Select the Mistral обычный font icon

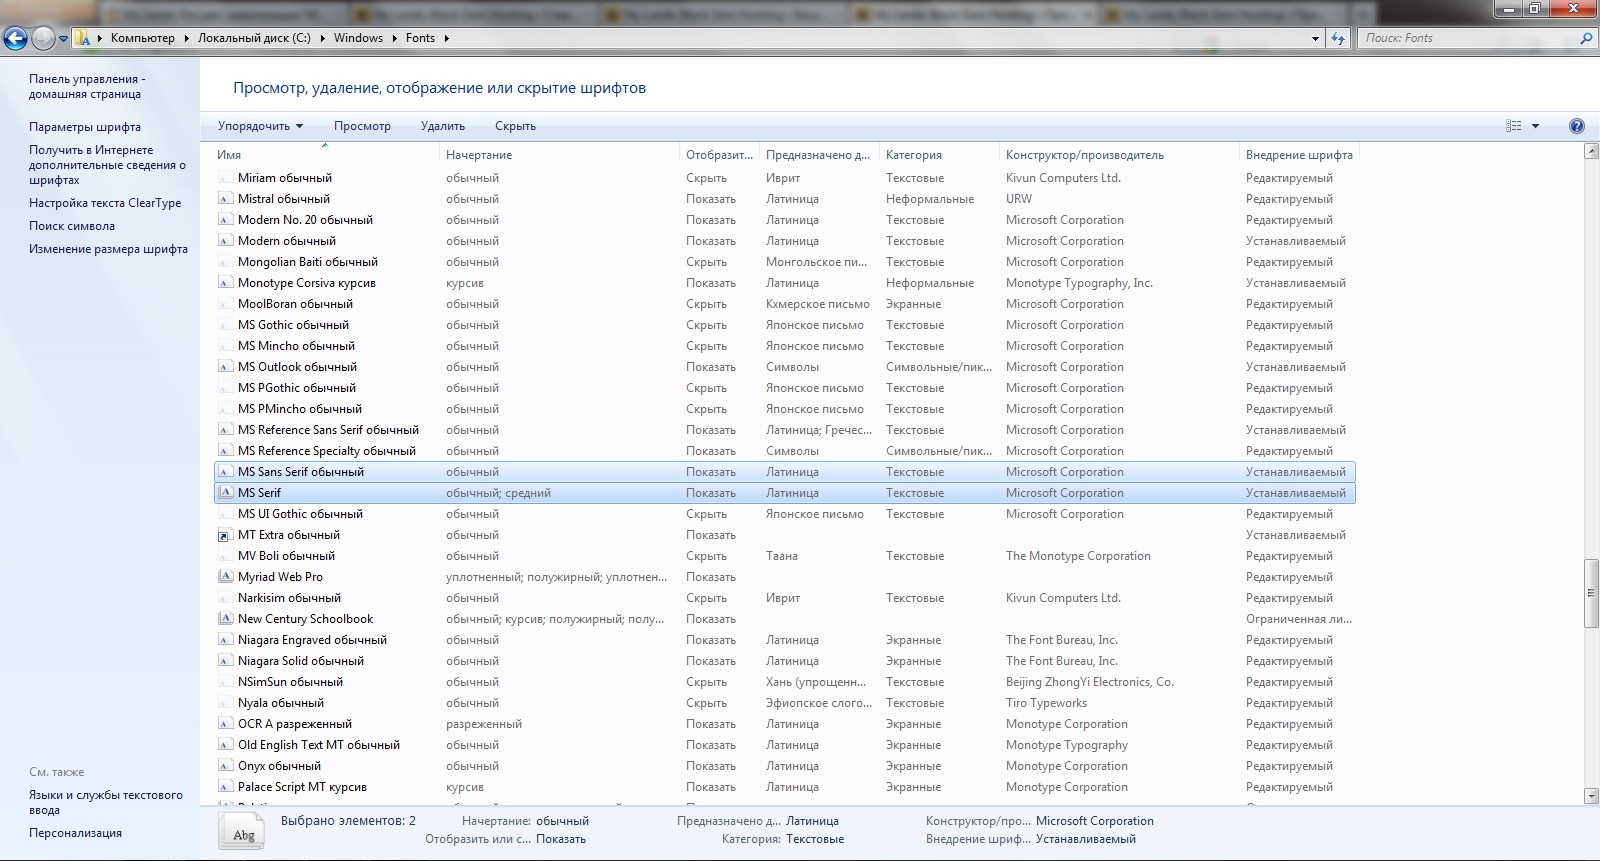225,199
